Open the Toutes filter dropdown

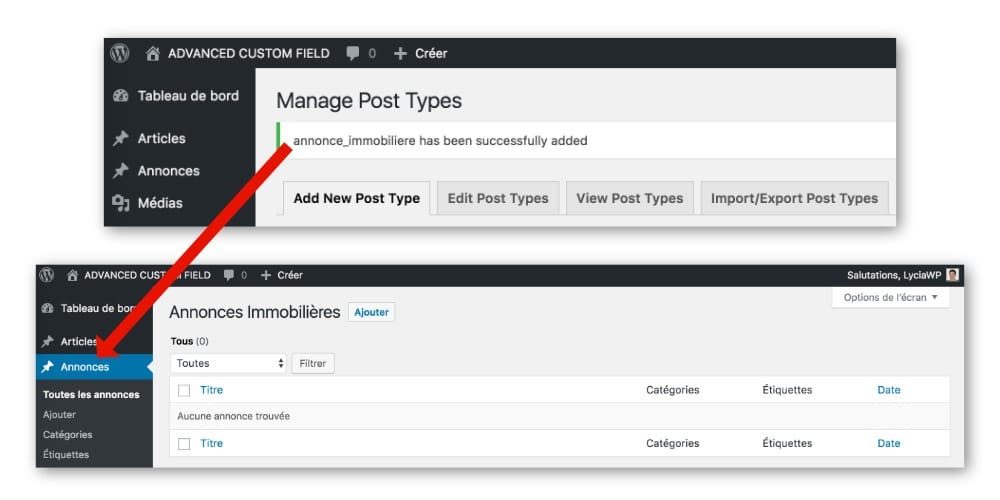click(230, 363)
